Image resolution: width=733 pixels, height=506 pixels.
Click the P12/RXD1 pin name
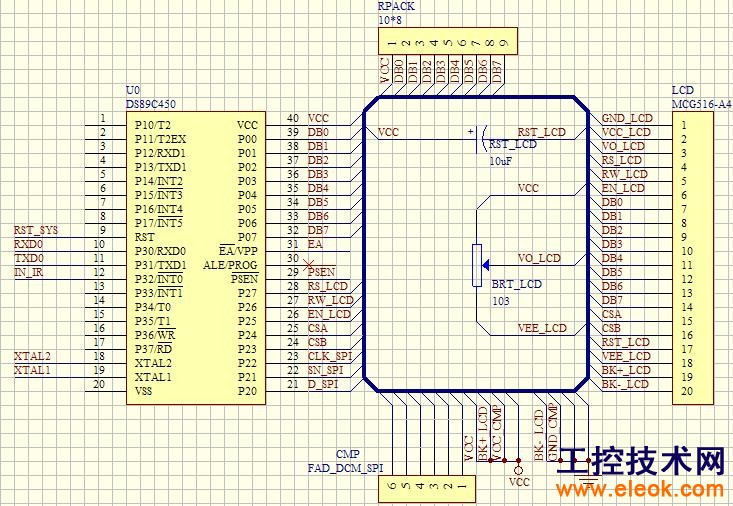[160, 153]
